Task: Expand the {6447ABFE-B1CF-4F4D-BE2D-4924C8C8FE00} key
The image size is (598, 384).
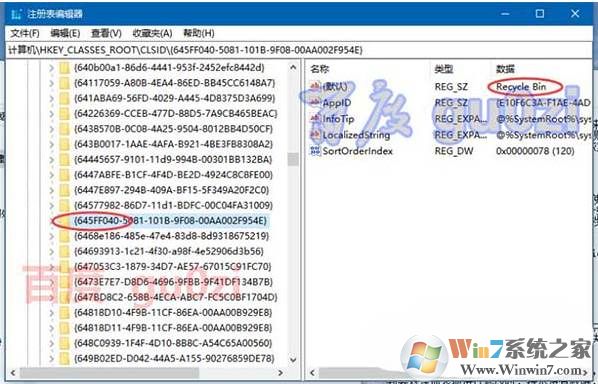Action: pyautogui.click(x=51, y=175)
